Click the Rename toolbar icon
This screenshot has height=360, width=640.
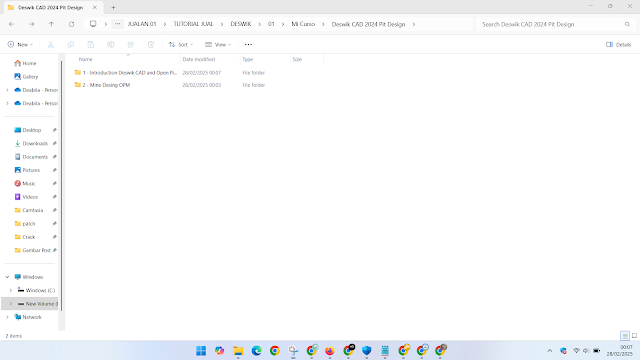111,44
